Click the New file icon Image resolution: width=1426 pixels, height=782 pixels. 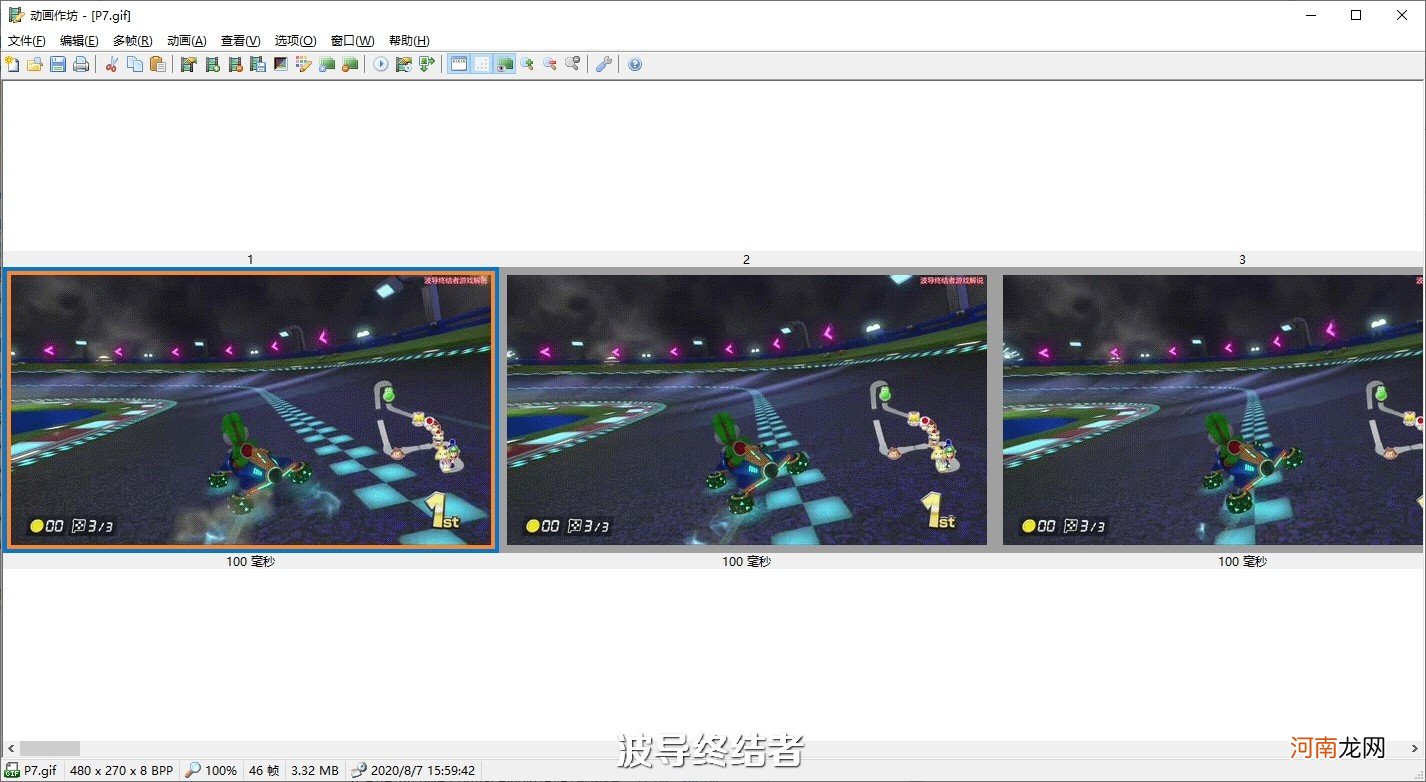click(12, 64)
